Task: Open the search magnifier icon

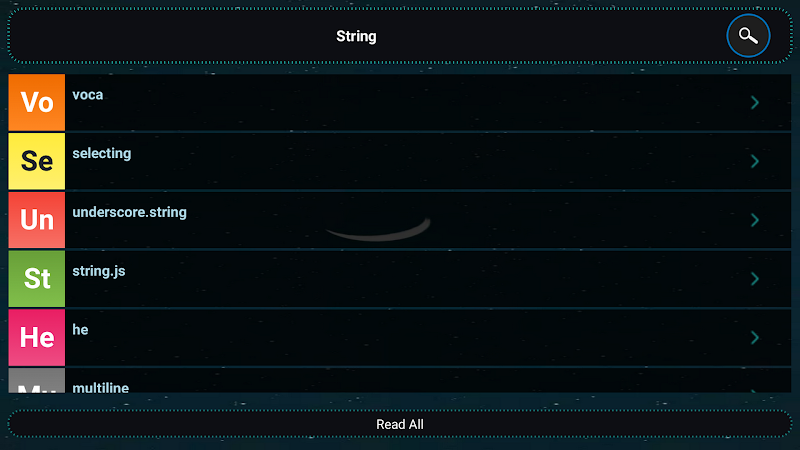Action: tap(748, 36)
